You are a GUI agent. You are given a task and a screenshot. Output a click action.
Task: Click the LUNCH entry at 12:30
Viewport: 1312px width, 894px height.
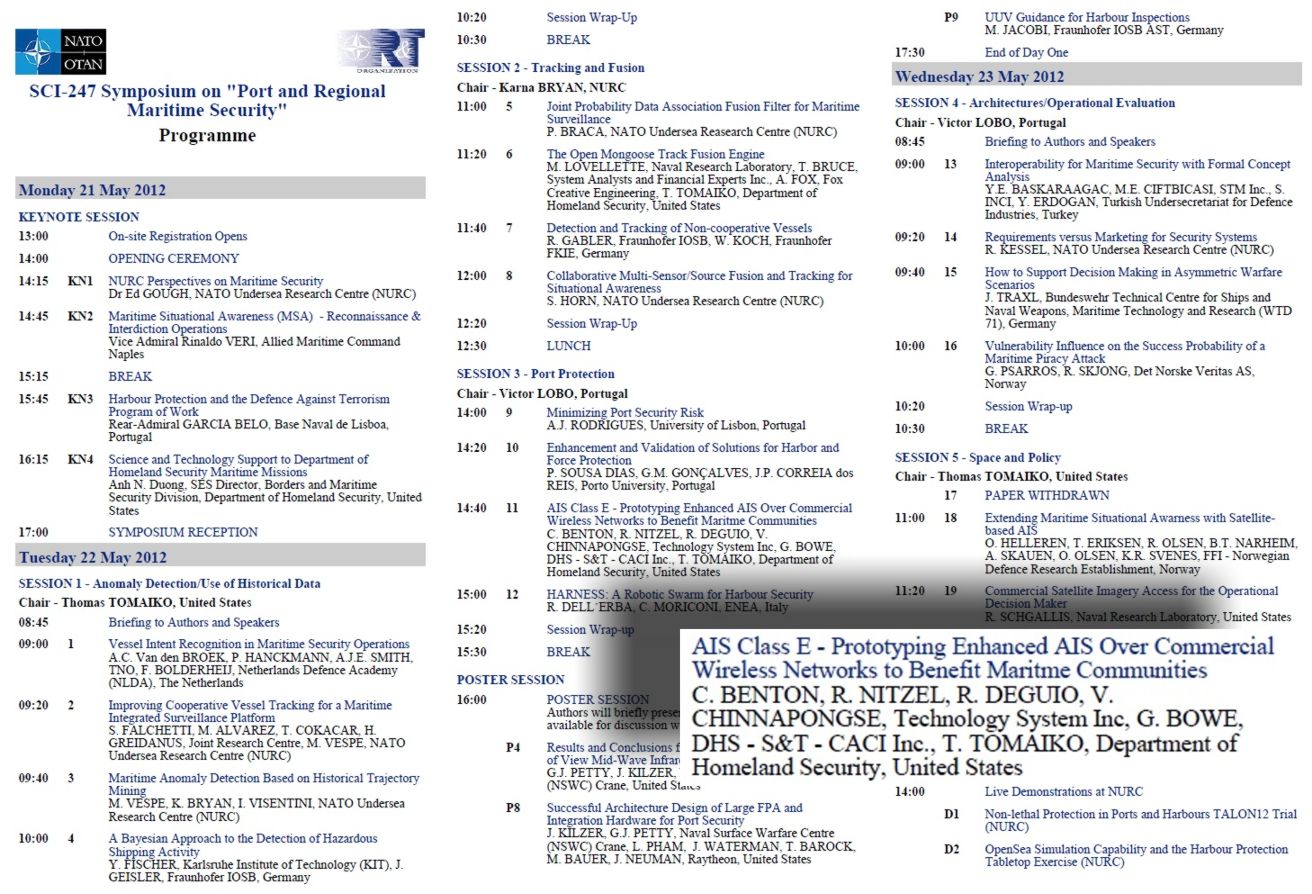tap(568, 346)
